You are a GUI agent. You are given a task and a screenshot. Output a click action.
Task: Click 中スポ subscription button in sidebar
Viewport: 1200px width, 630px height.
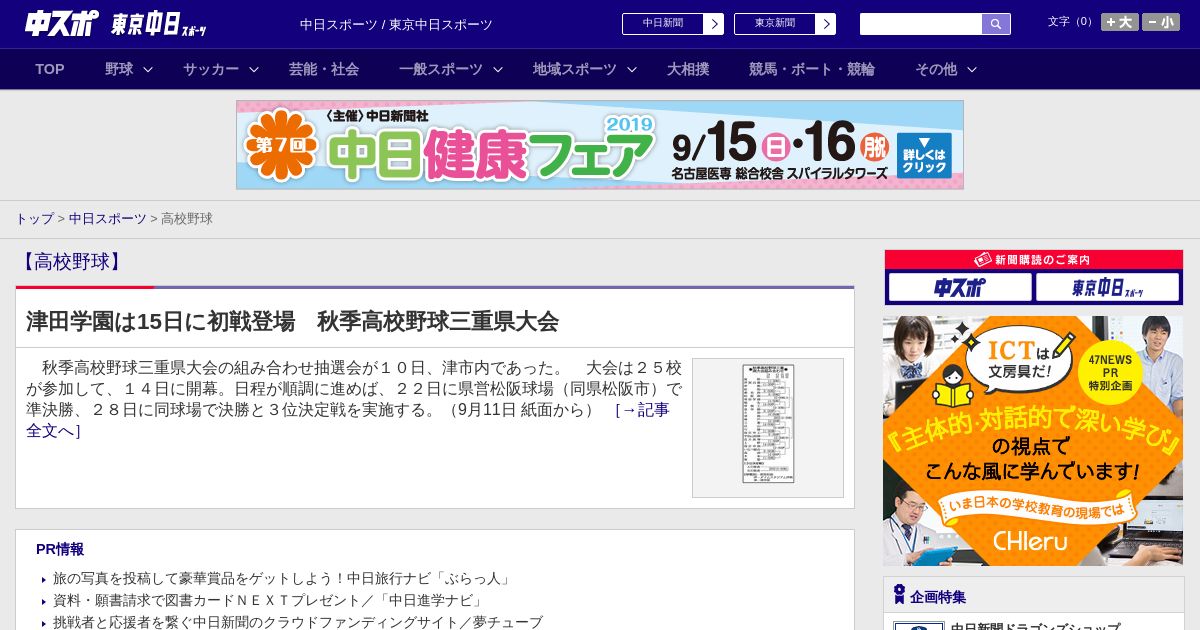click(959, 288)
